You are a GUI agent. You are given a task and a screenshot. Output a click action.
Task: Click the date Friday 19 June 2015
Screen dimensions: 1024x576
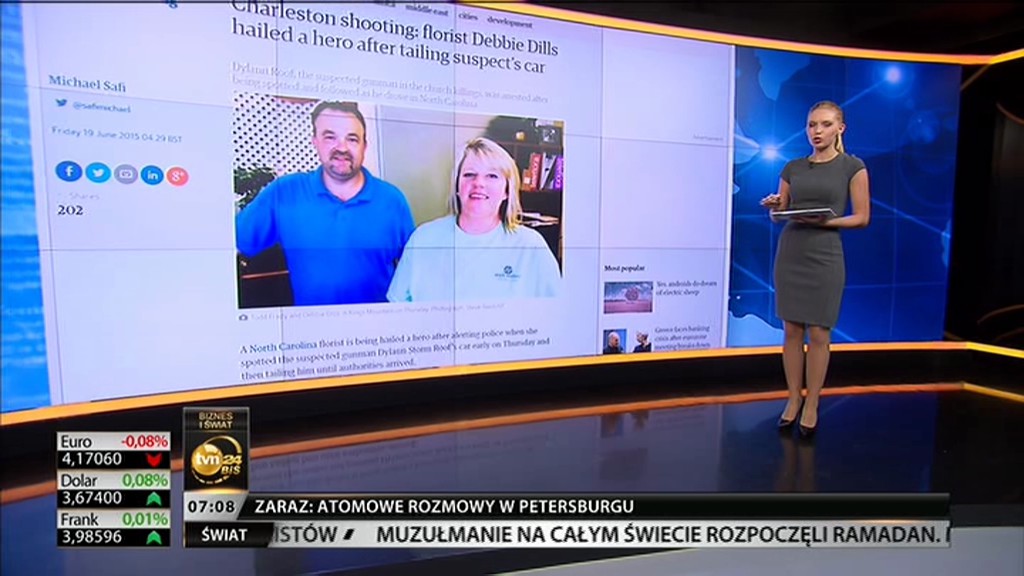117,135
